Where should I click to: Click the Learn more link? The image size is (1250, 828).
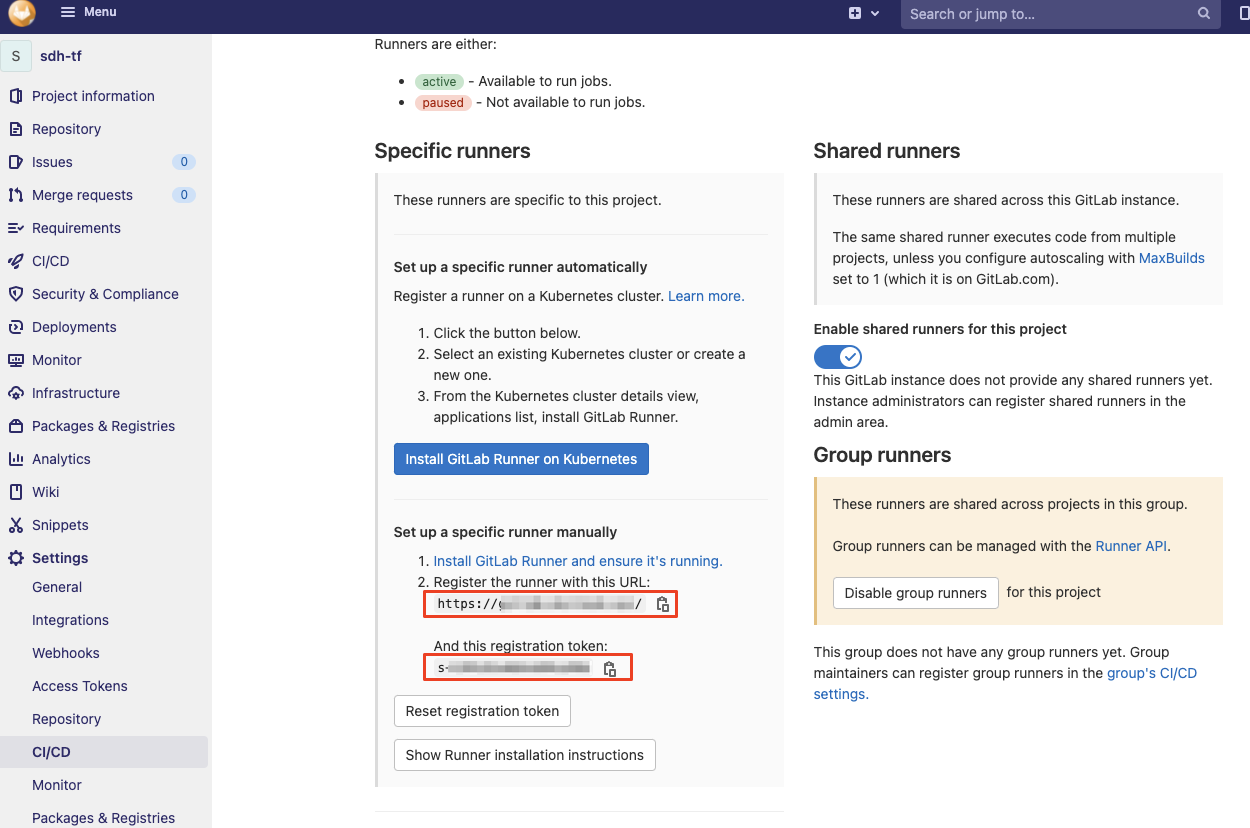click(706, 296)
